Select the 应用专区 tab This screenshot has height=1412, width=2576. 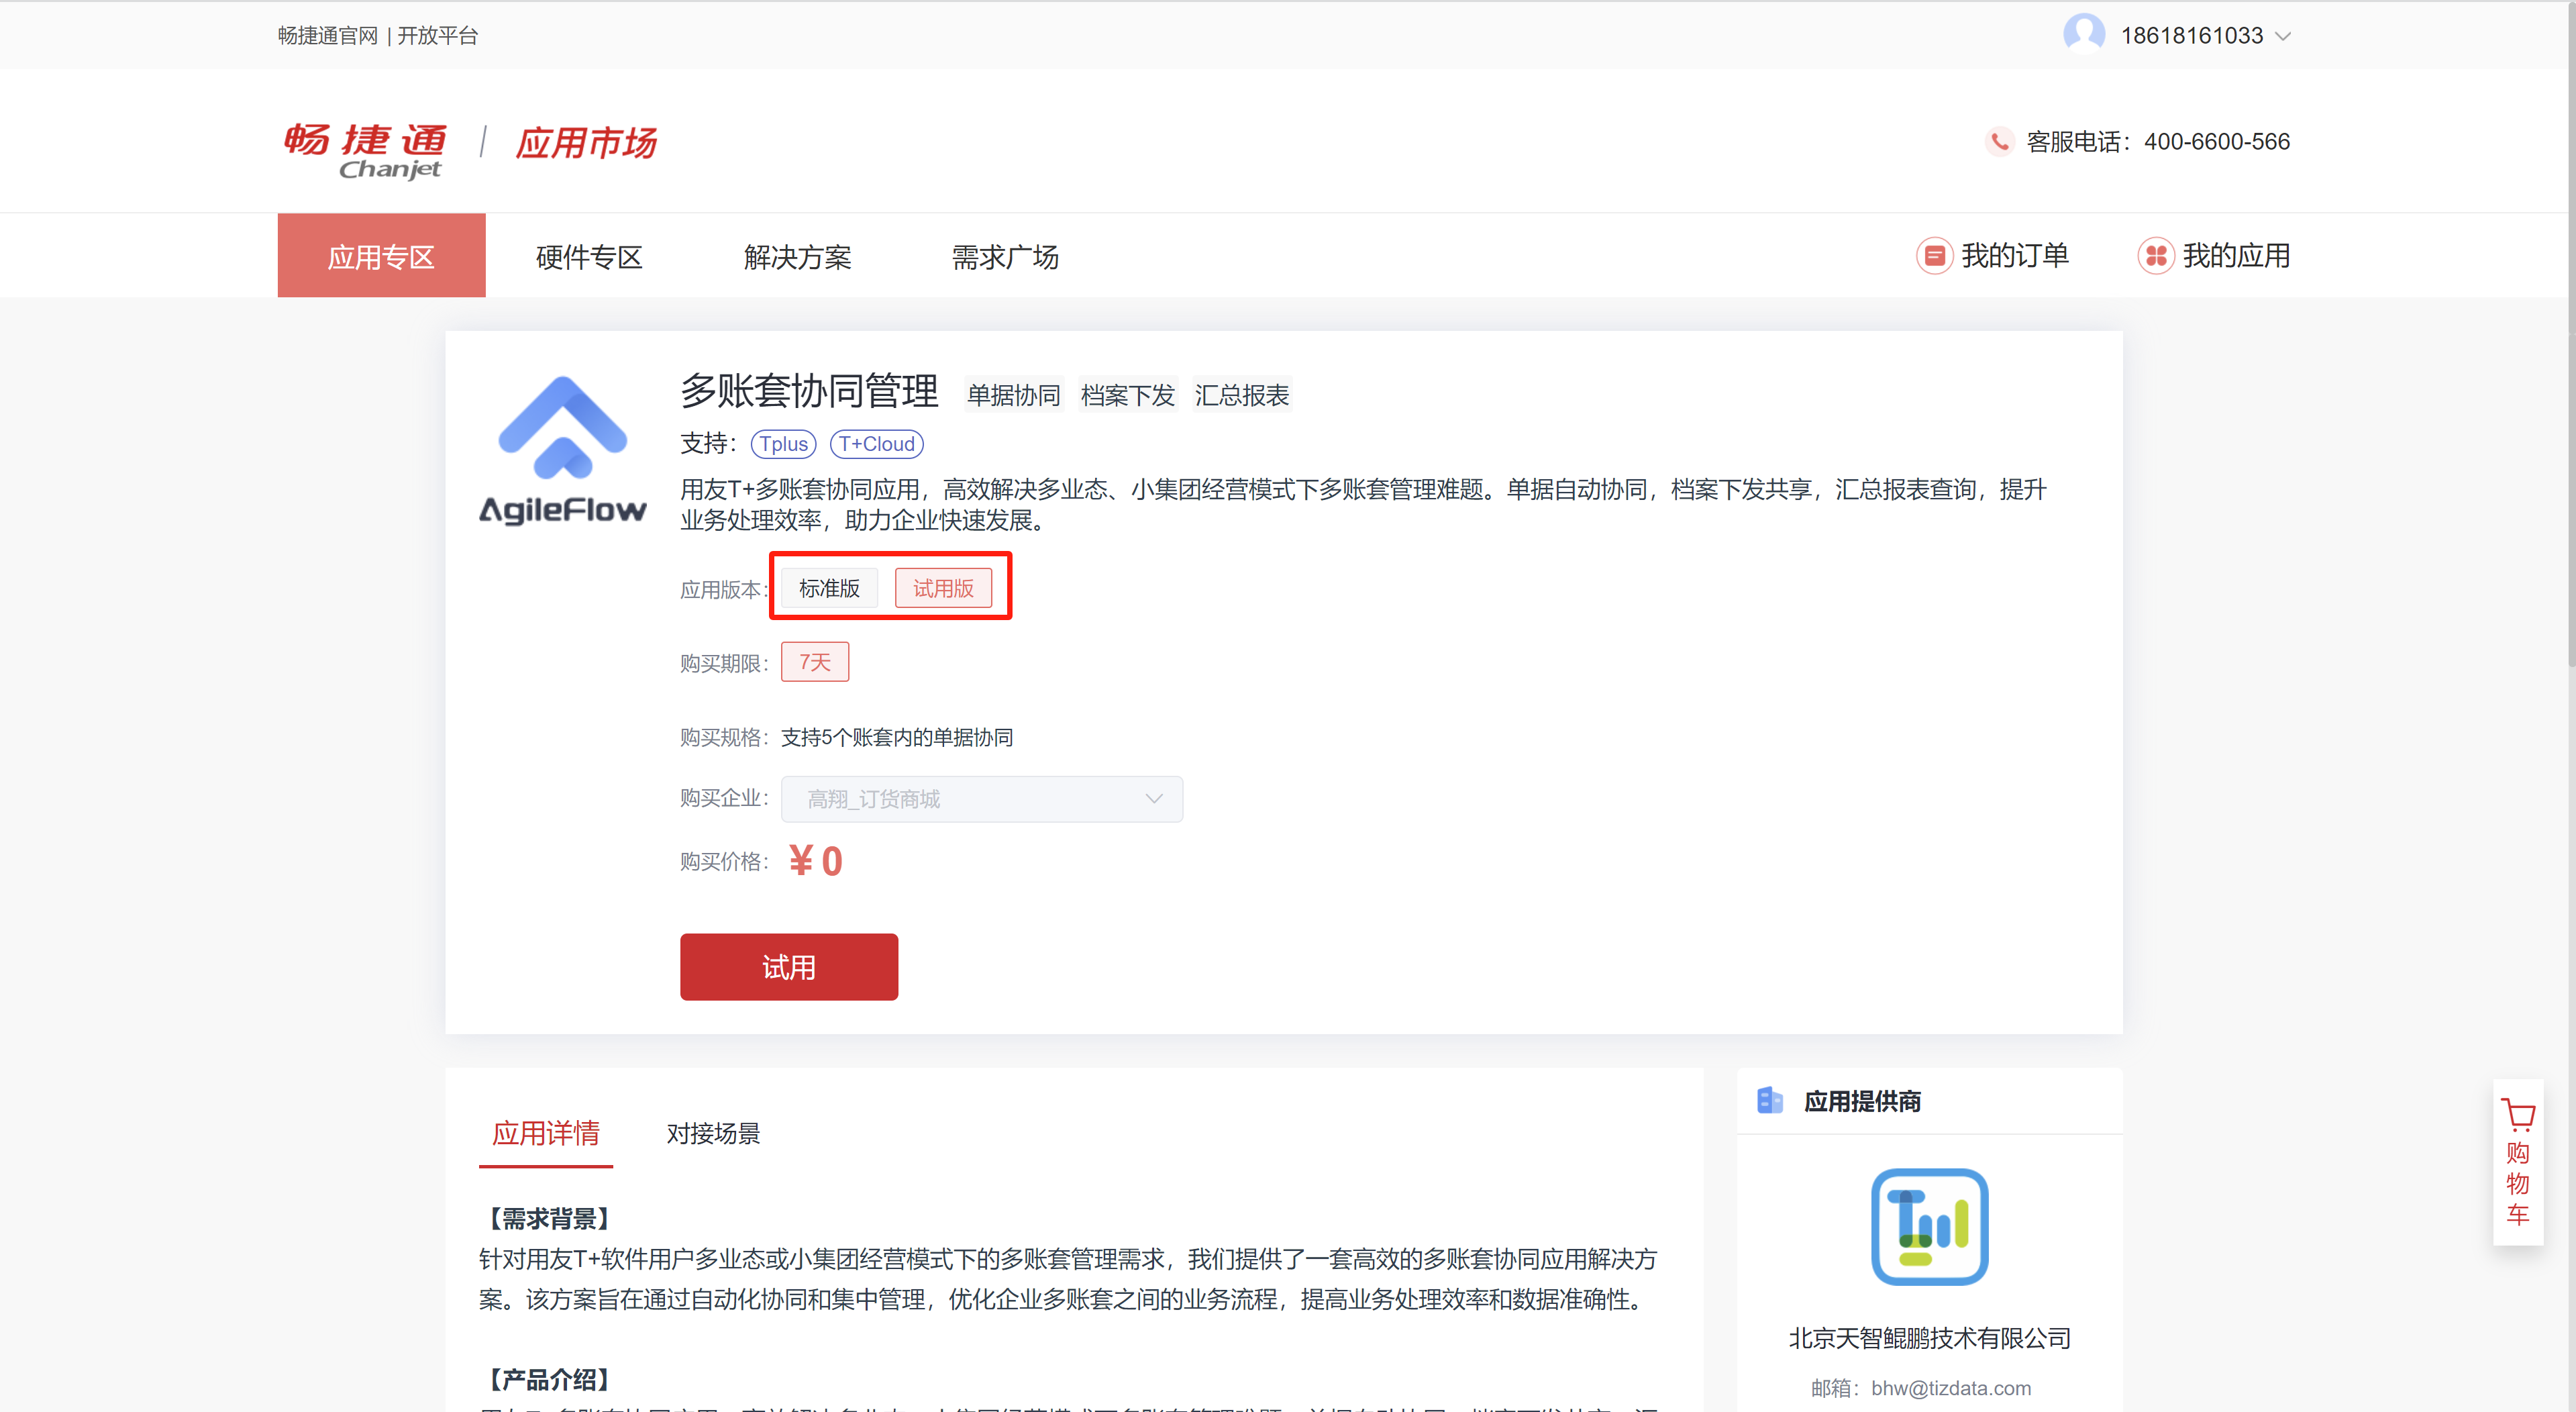[381, 256]
